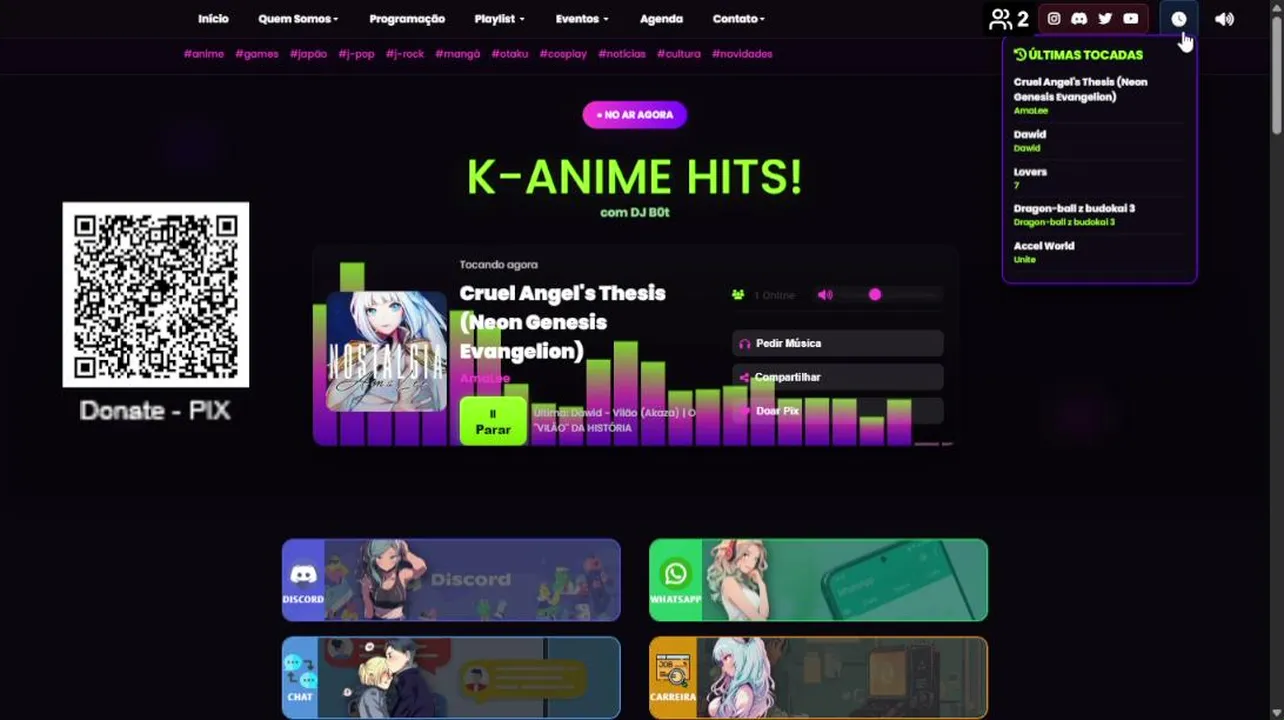
Task: Click the Doar Pix button
Action: [x=838, y=411]
